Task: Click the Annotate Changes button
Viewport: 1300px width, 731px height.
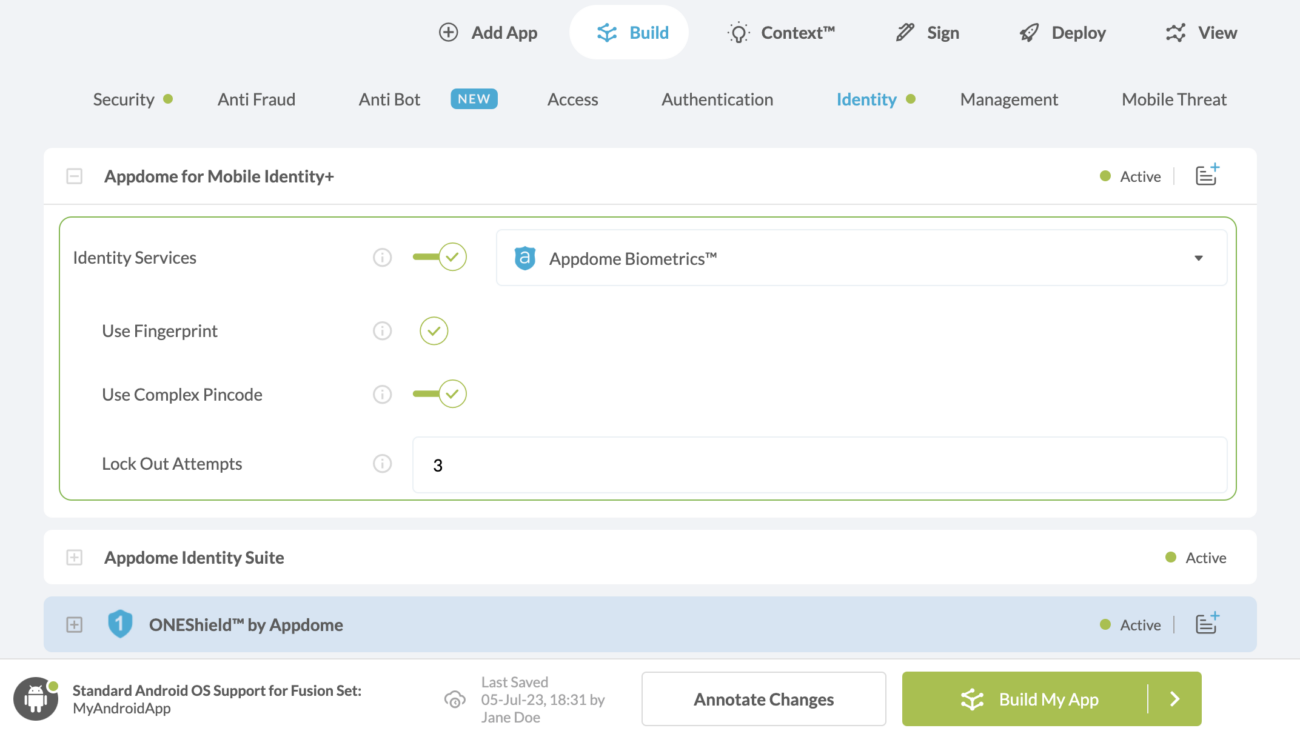Action: (763, 699)
